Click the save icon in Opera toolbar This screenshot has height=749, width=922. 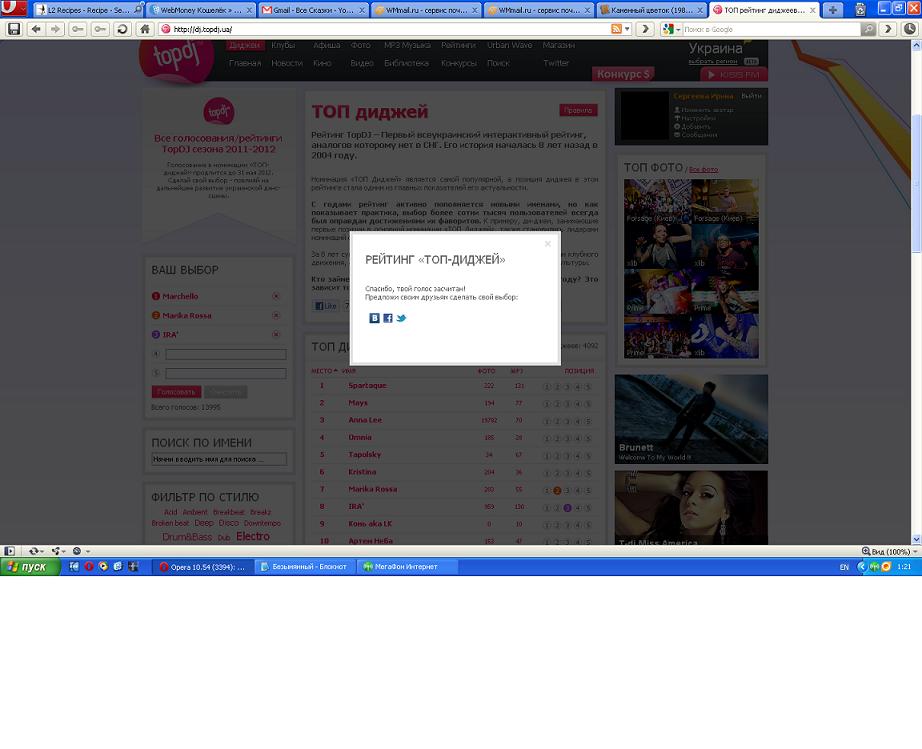pos(14,29)
